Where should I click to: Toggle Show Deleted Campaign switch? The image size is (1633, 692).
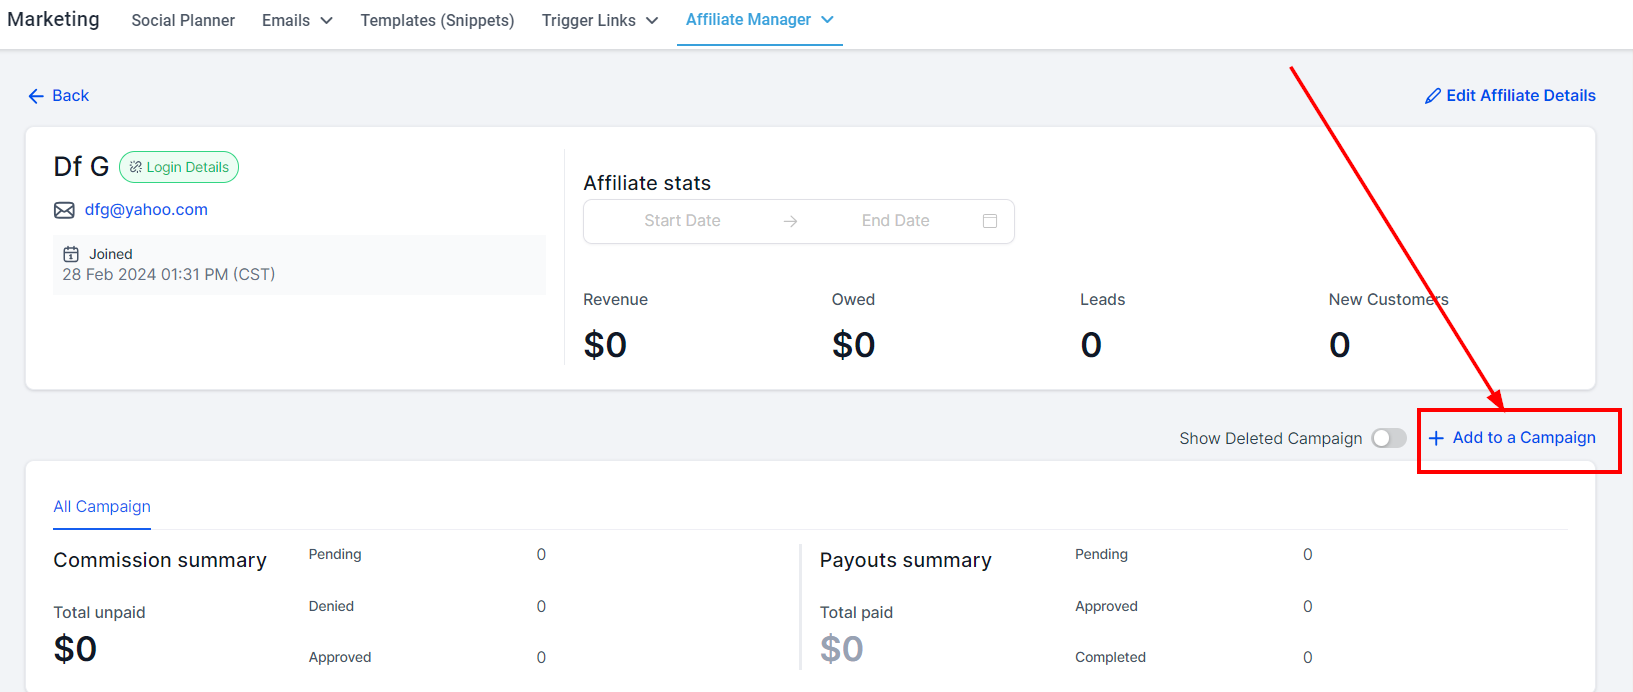tap(1389, 438)
